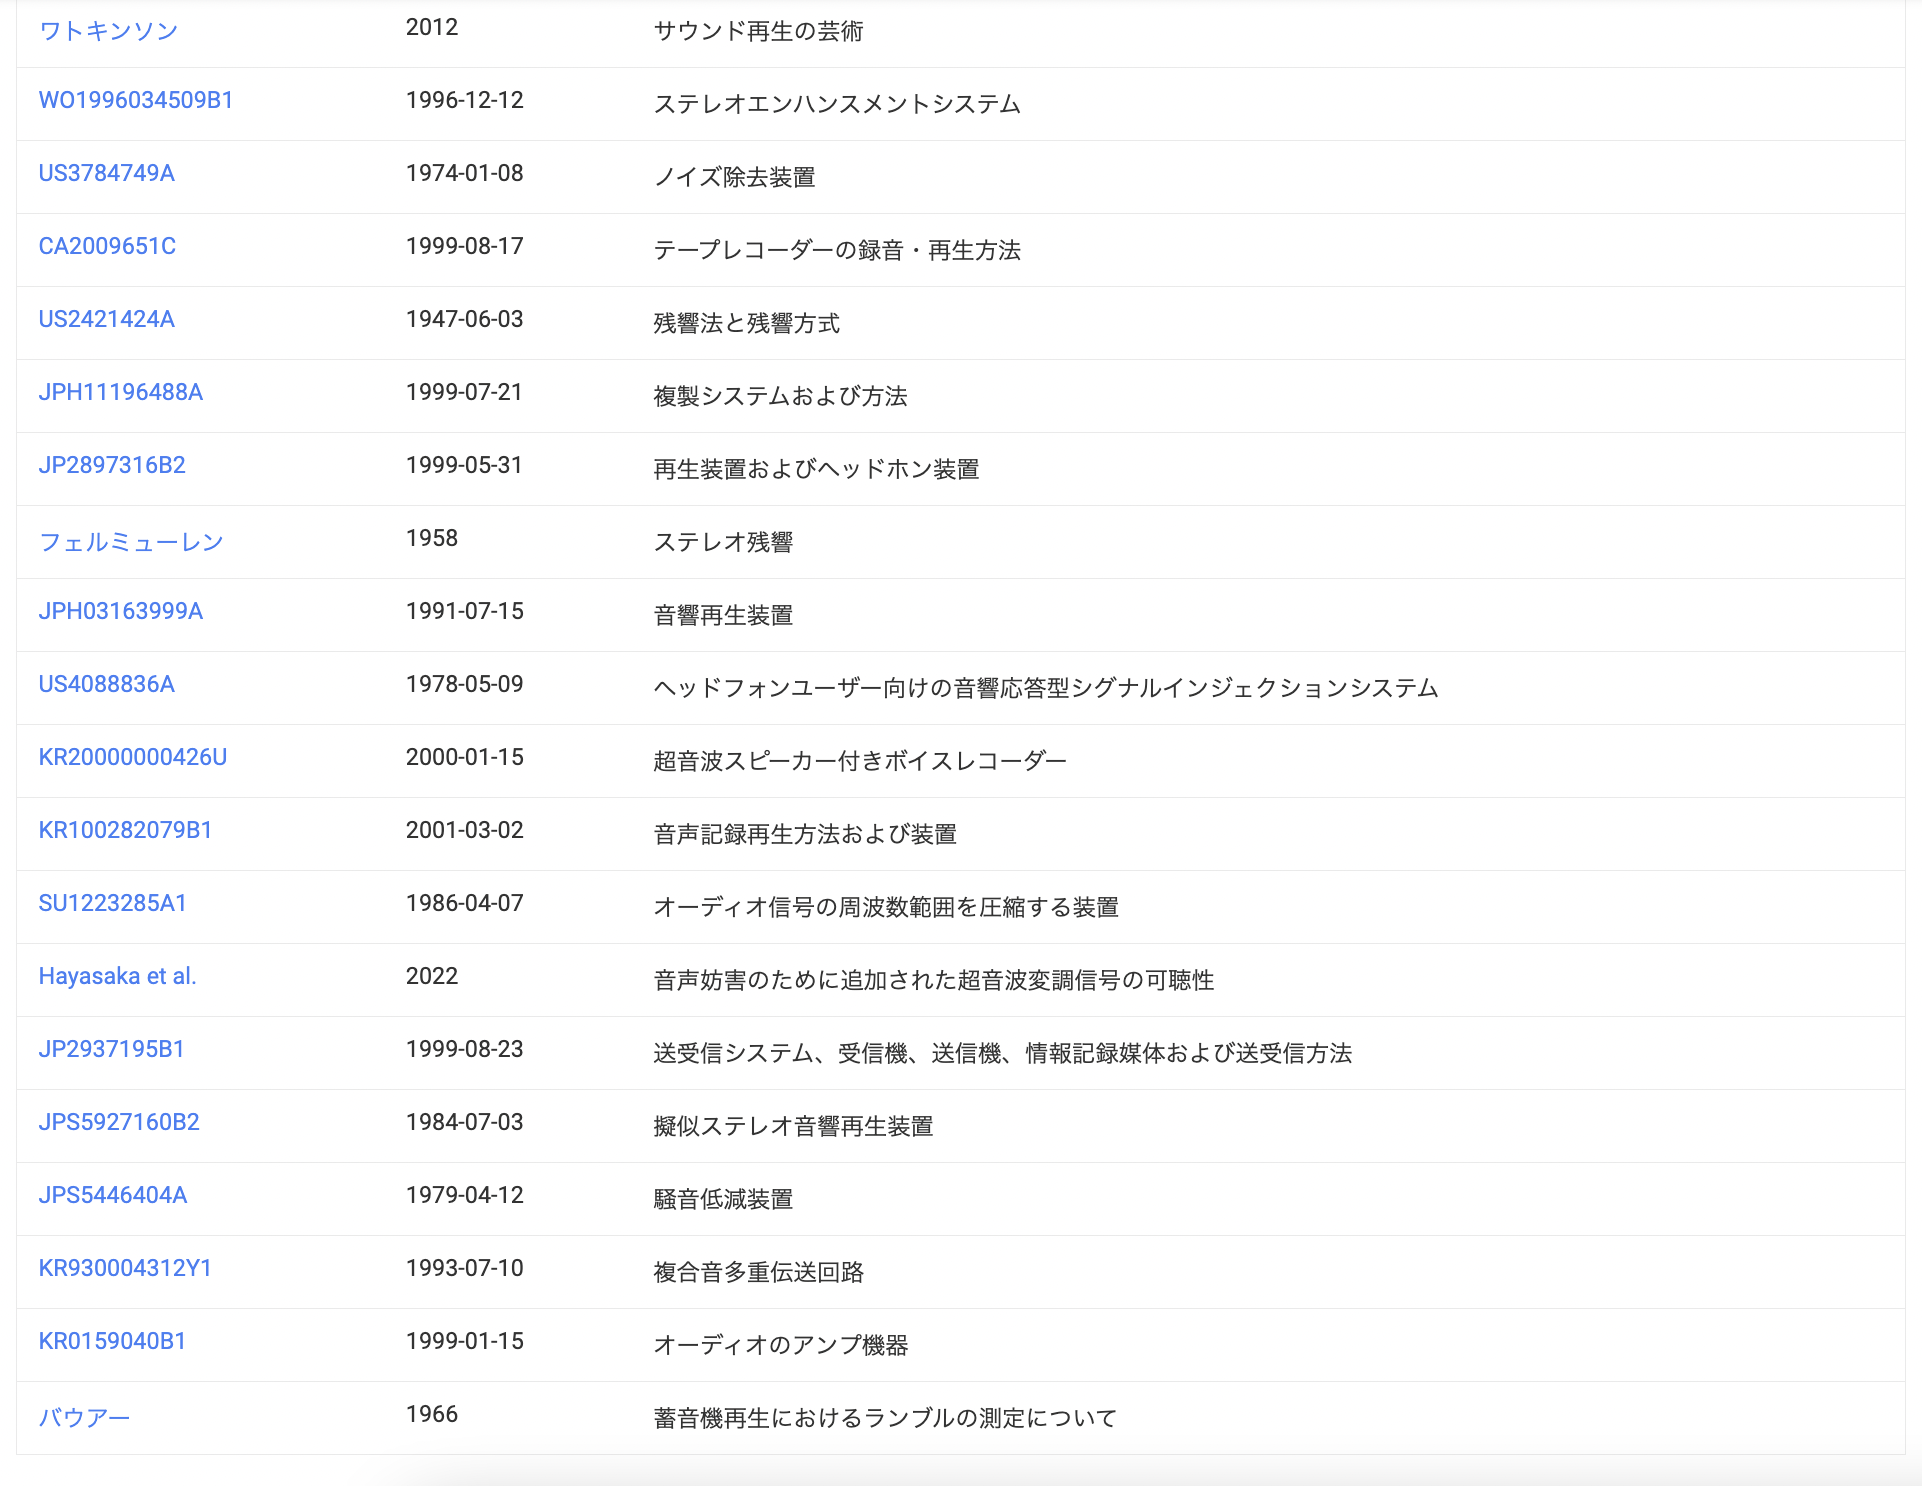
Task: Open patent US2421424A
Action: 107,319
